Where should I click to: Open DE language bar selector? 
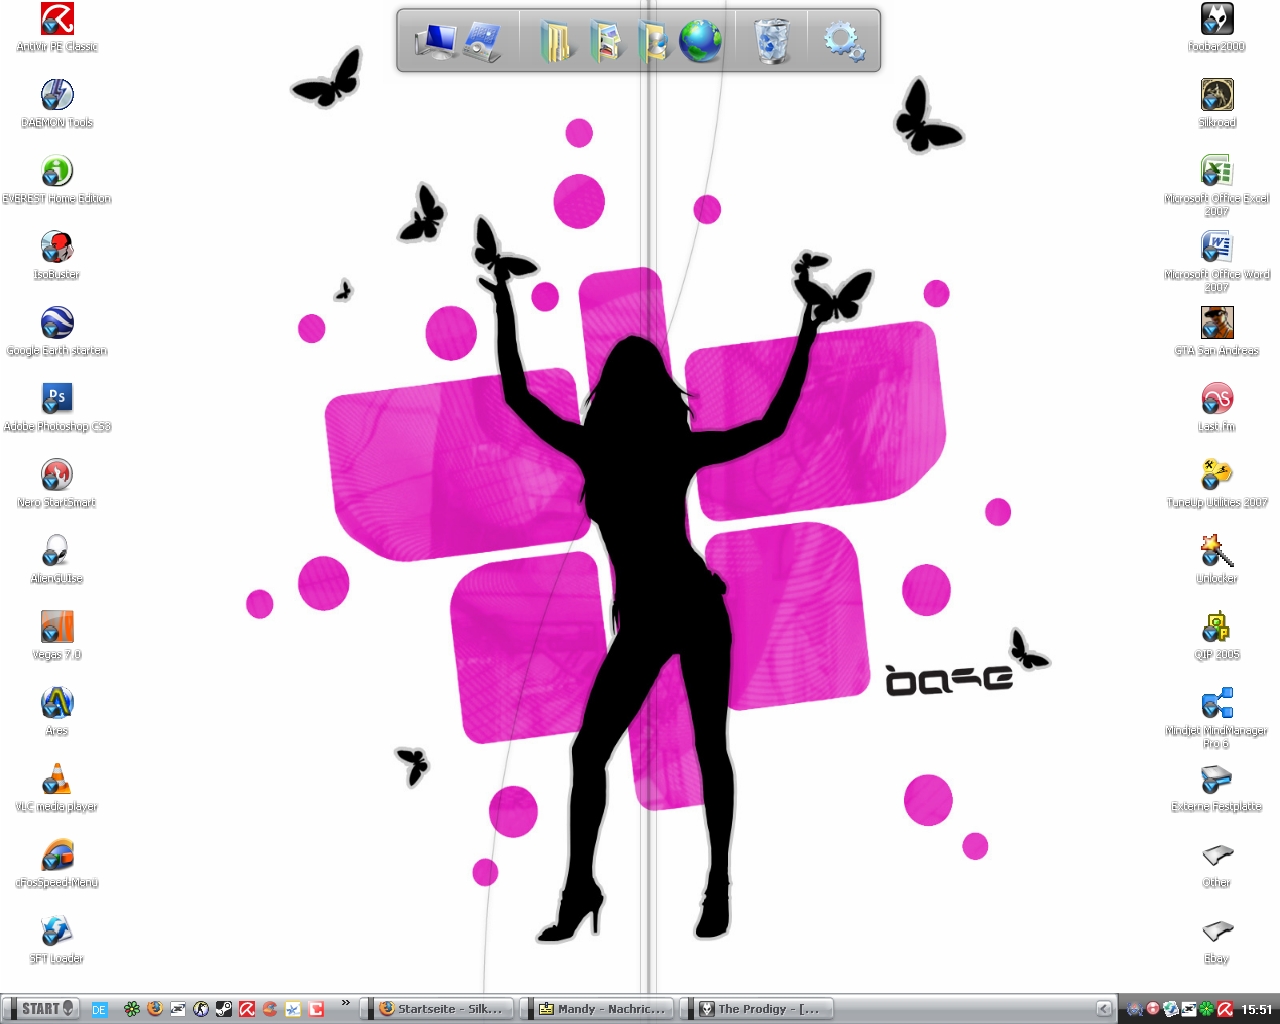click(x=99, y=1010)
